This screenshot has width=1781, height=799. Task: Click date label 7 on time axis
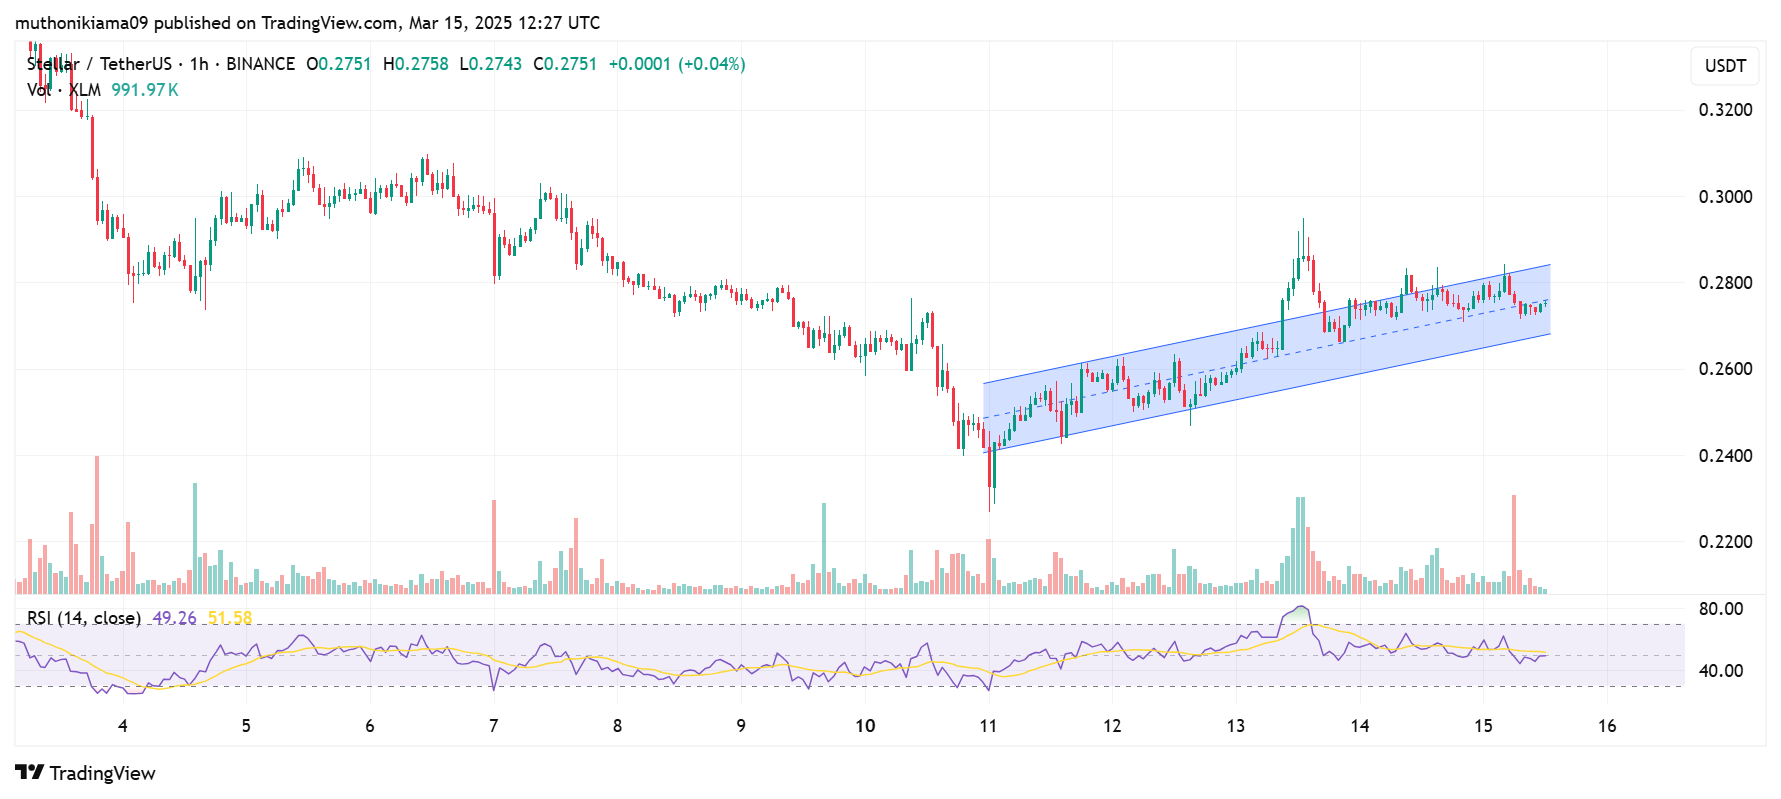pyautogui.click(x=494, y=726)
